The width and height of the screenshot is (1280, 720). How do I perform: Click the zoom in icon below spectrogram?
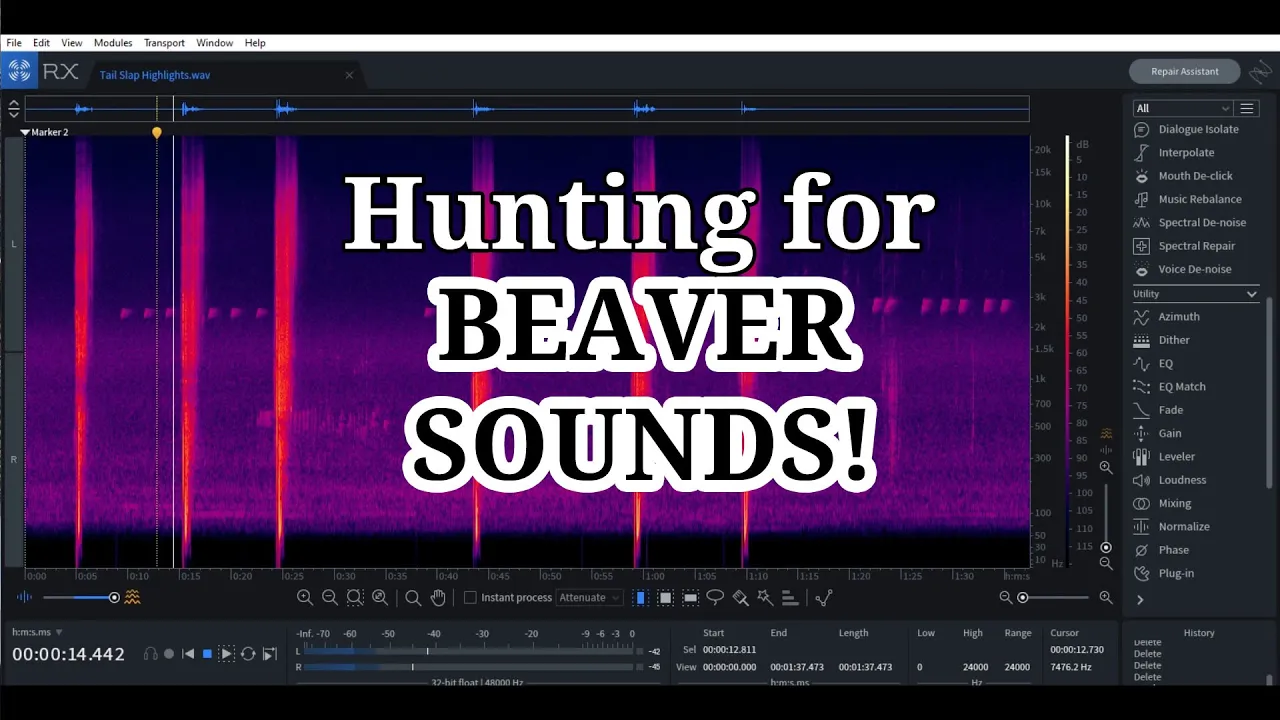tap(305, 597)
